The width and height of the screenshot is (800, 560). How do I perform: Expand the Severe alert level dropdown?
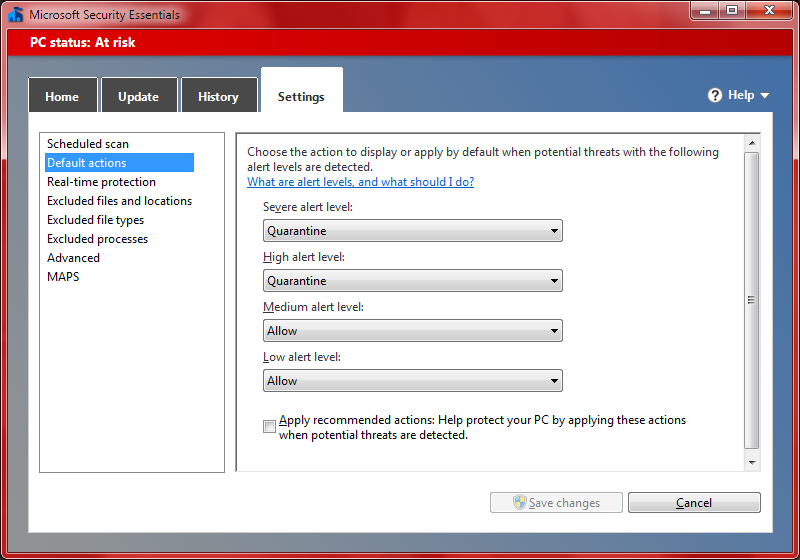pos(413,231)
